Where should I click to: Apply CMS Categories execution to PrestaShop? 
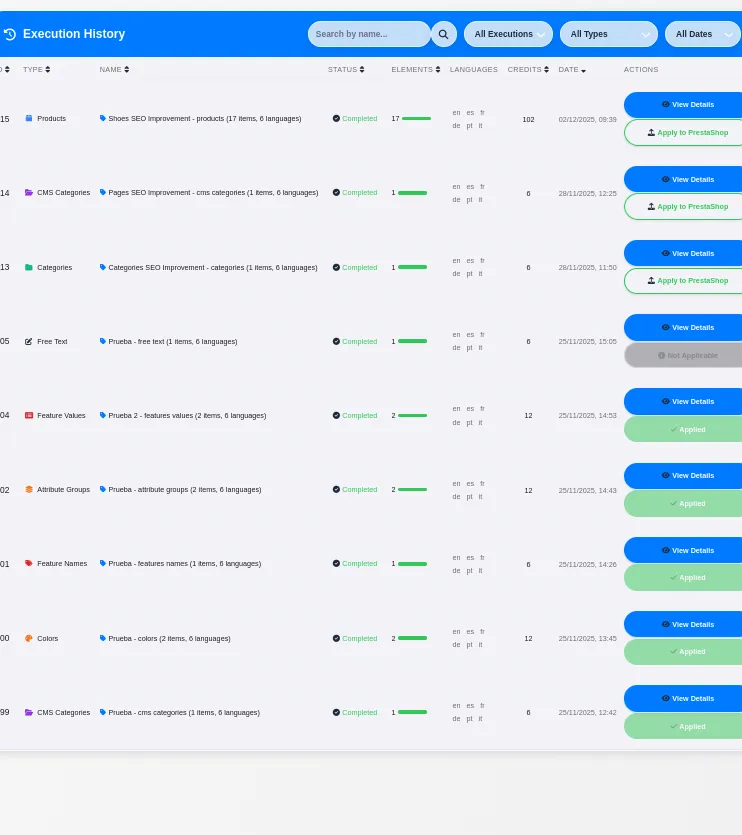(685, 206)
